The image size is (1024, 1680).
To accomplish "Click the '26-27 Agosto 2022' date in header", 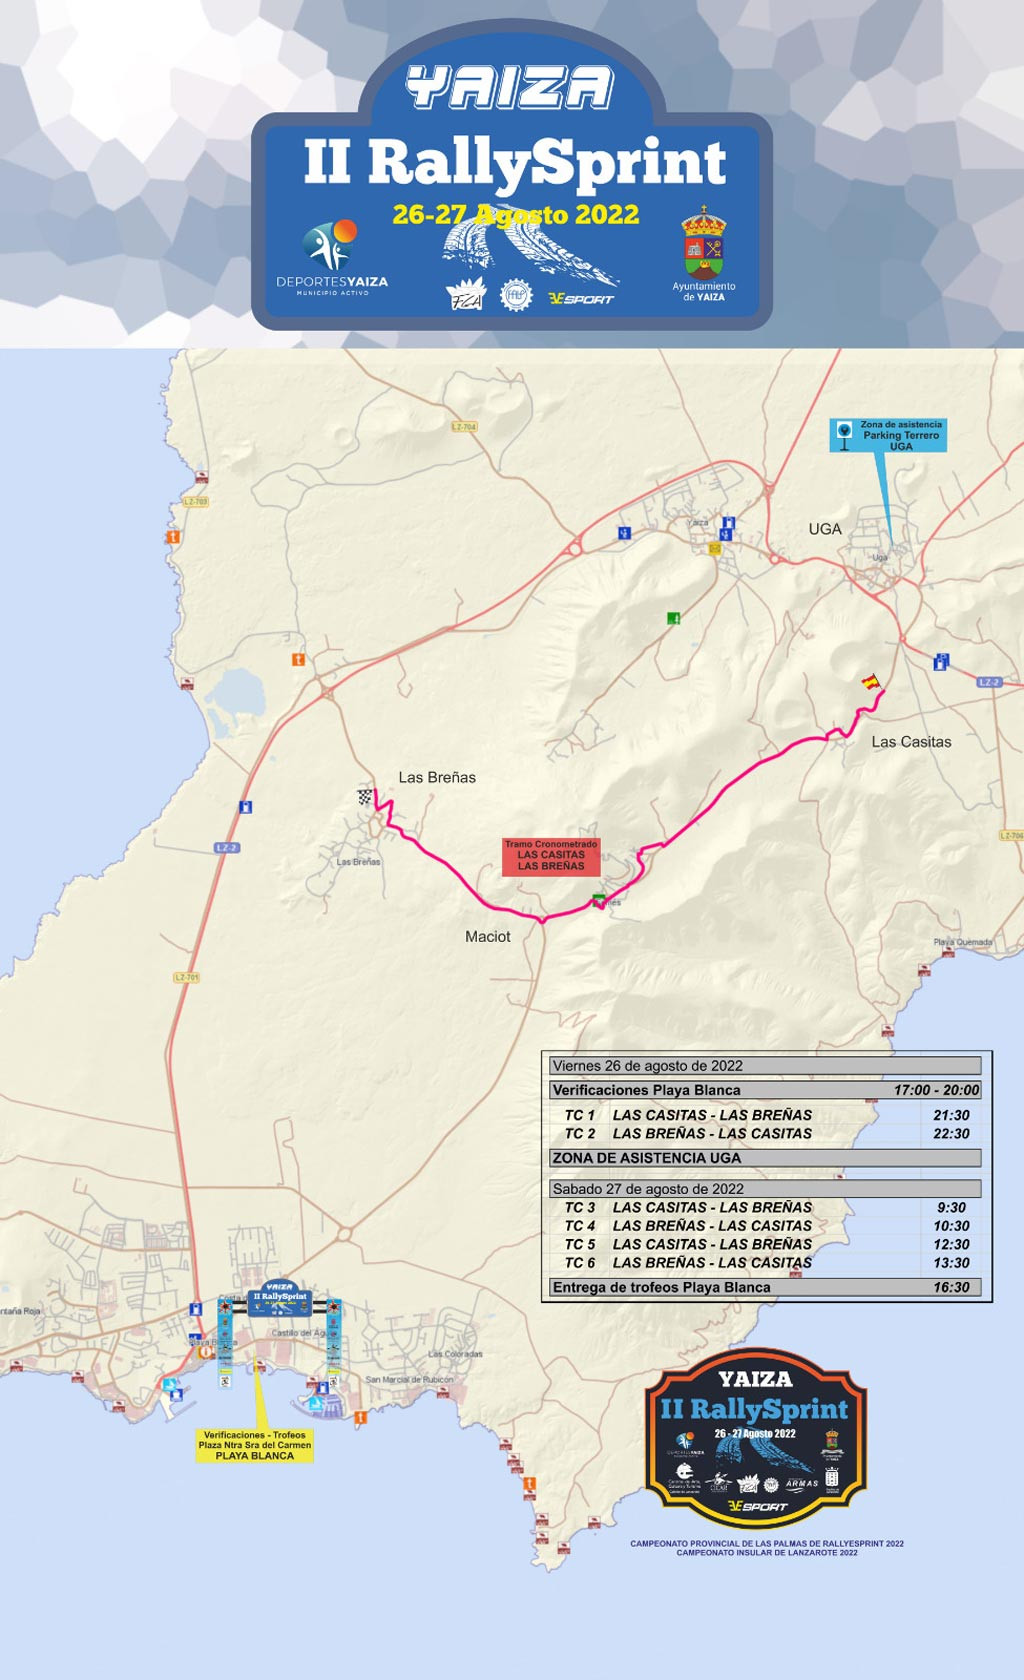I will point(516,215).
